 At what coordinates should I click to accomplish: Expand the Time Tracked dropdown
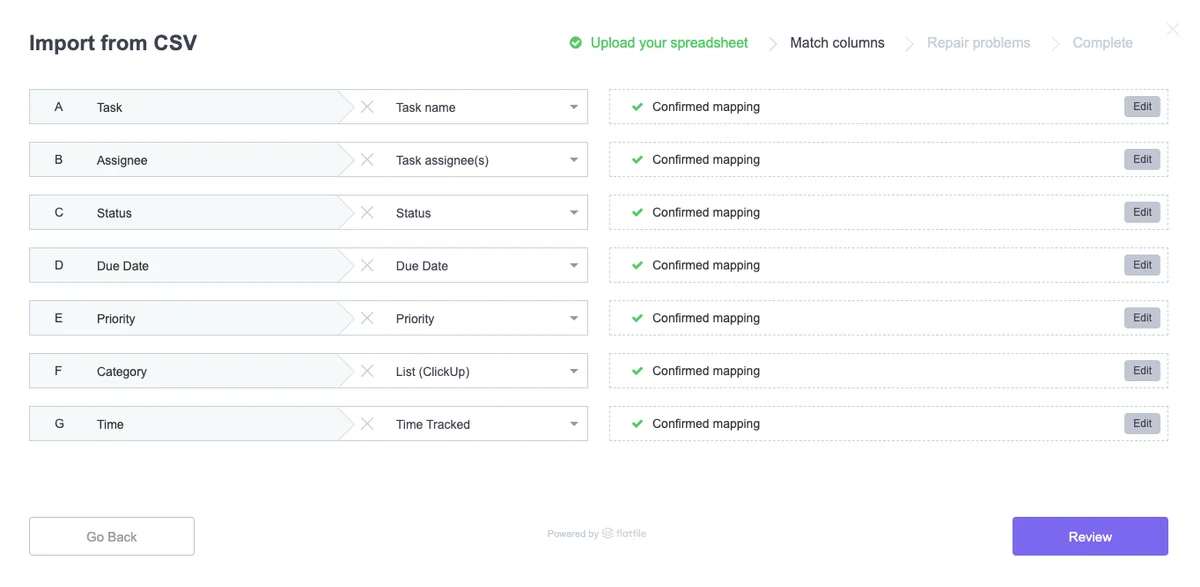tap(573, 423)
